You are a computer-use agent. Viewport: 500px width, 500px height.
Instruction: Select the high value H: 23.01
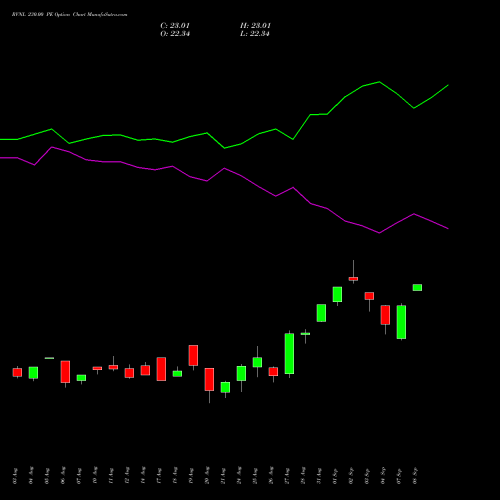255,26
